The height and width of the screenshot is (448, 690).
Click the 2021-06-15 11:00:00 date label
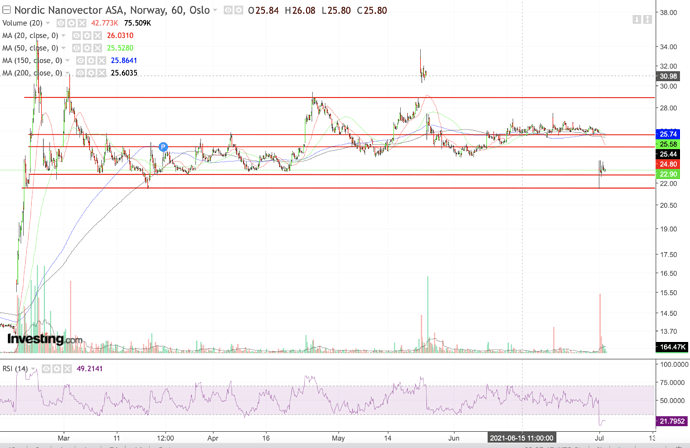(521, 438)
